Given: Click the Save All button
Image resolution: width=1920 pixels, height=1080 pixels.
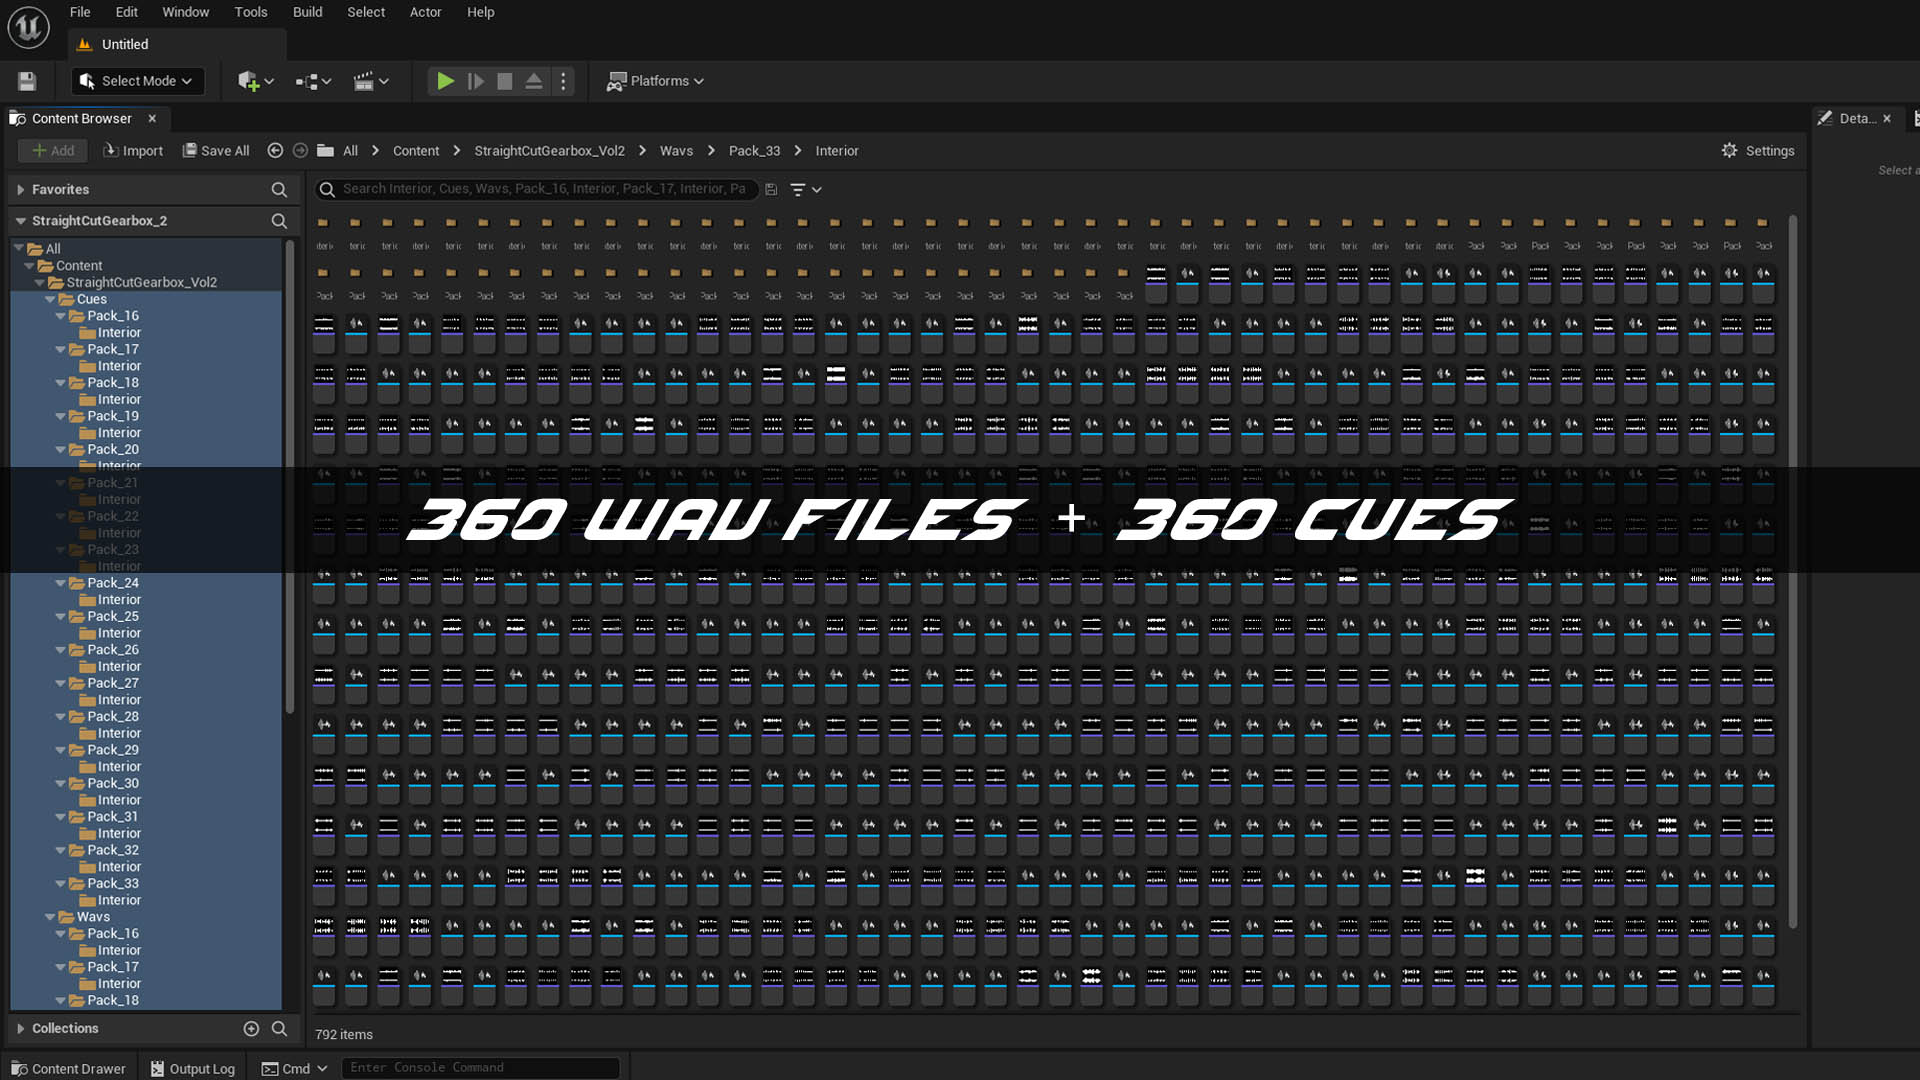Looking at the screenshot, I should [x=216, y=150].
